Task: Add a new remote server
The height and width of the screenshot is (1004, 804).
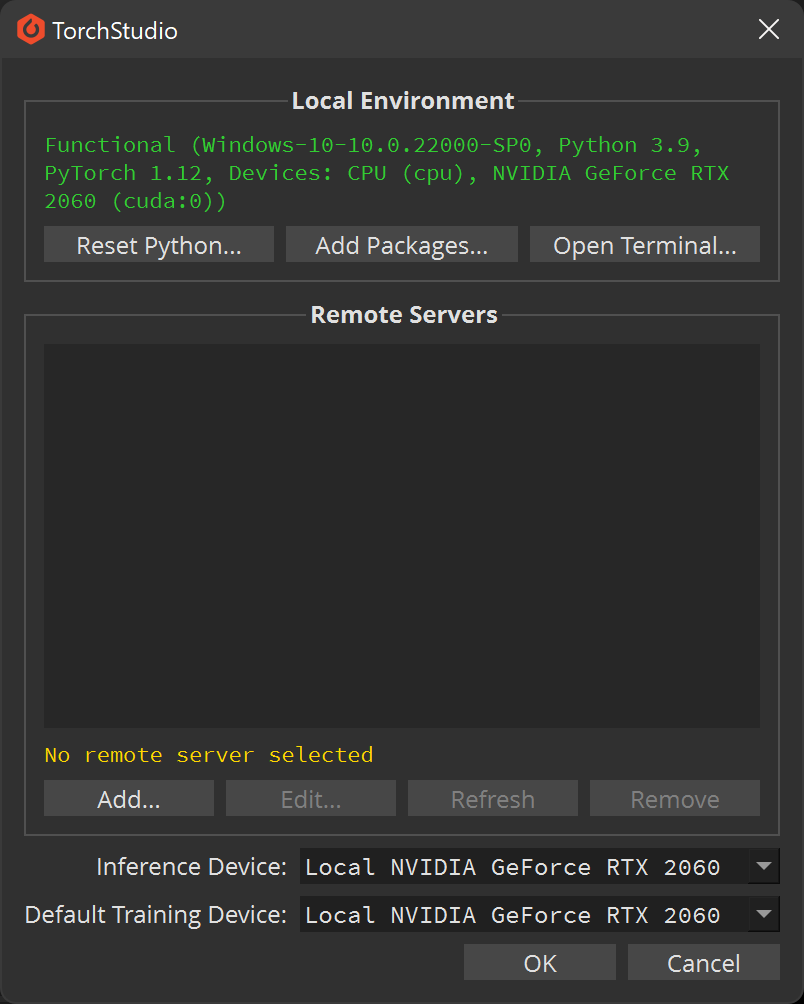Action: [x=129, y=798]
